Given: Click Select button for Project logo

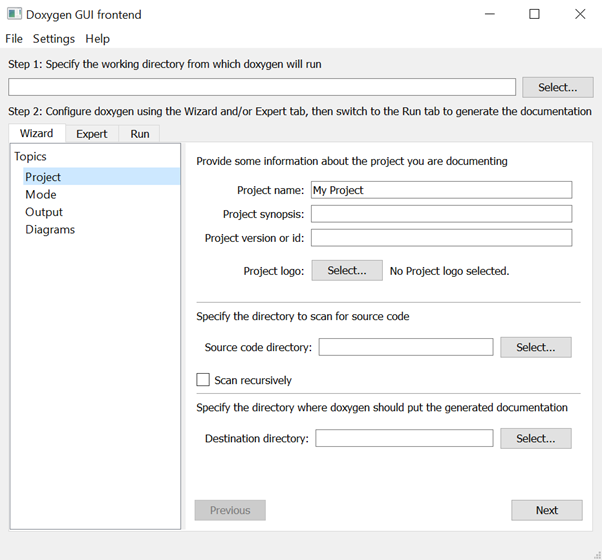Looking at the screenshot, I should click(347, 271).
